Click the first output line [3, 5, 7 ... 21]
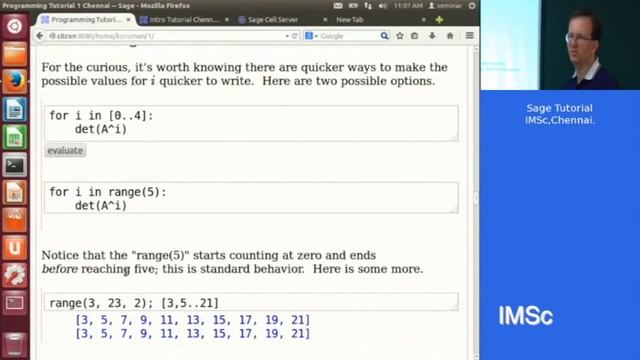Viewport: 640px width, 360px height. pos(193,320)
